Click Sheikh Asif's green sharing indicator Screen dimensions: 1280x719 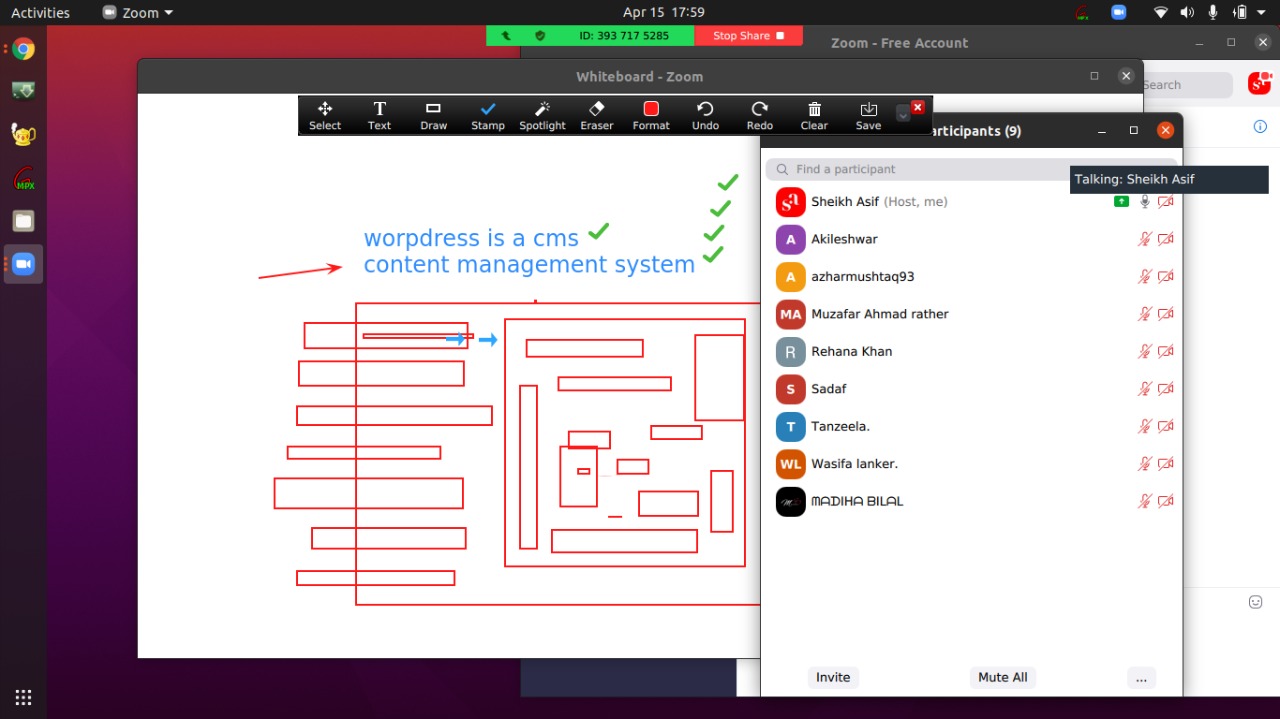1122,202
